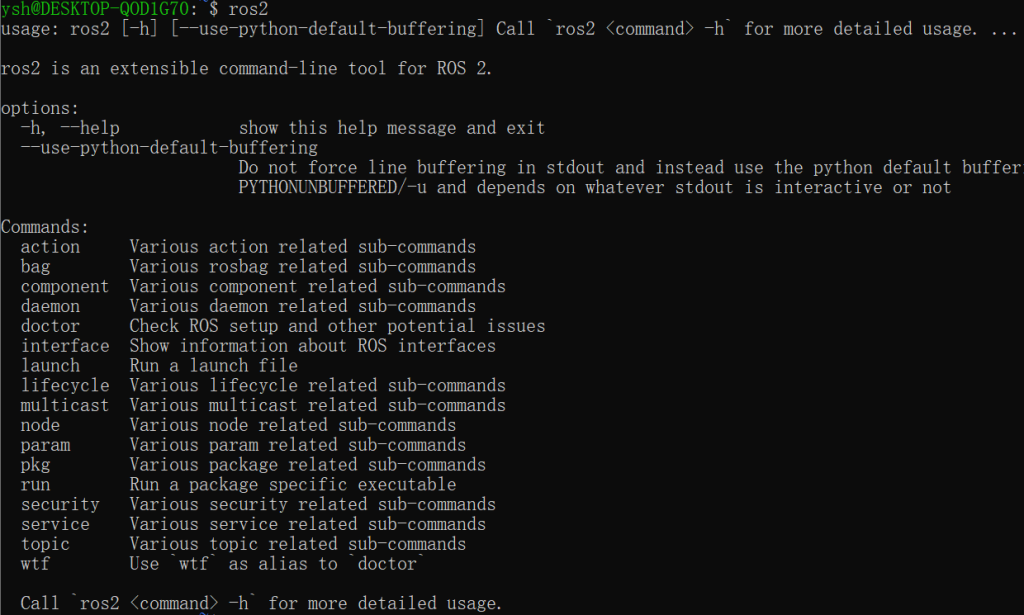Image resolution: width=1024 pixels, height=615 pixels.
Task: Click the 'topic' command entry
Action: (45, 544)
